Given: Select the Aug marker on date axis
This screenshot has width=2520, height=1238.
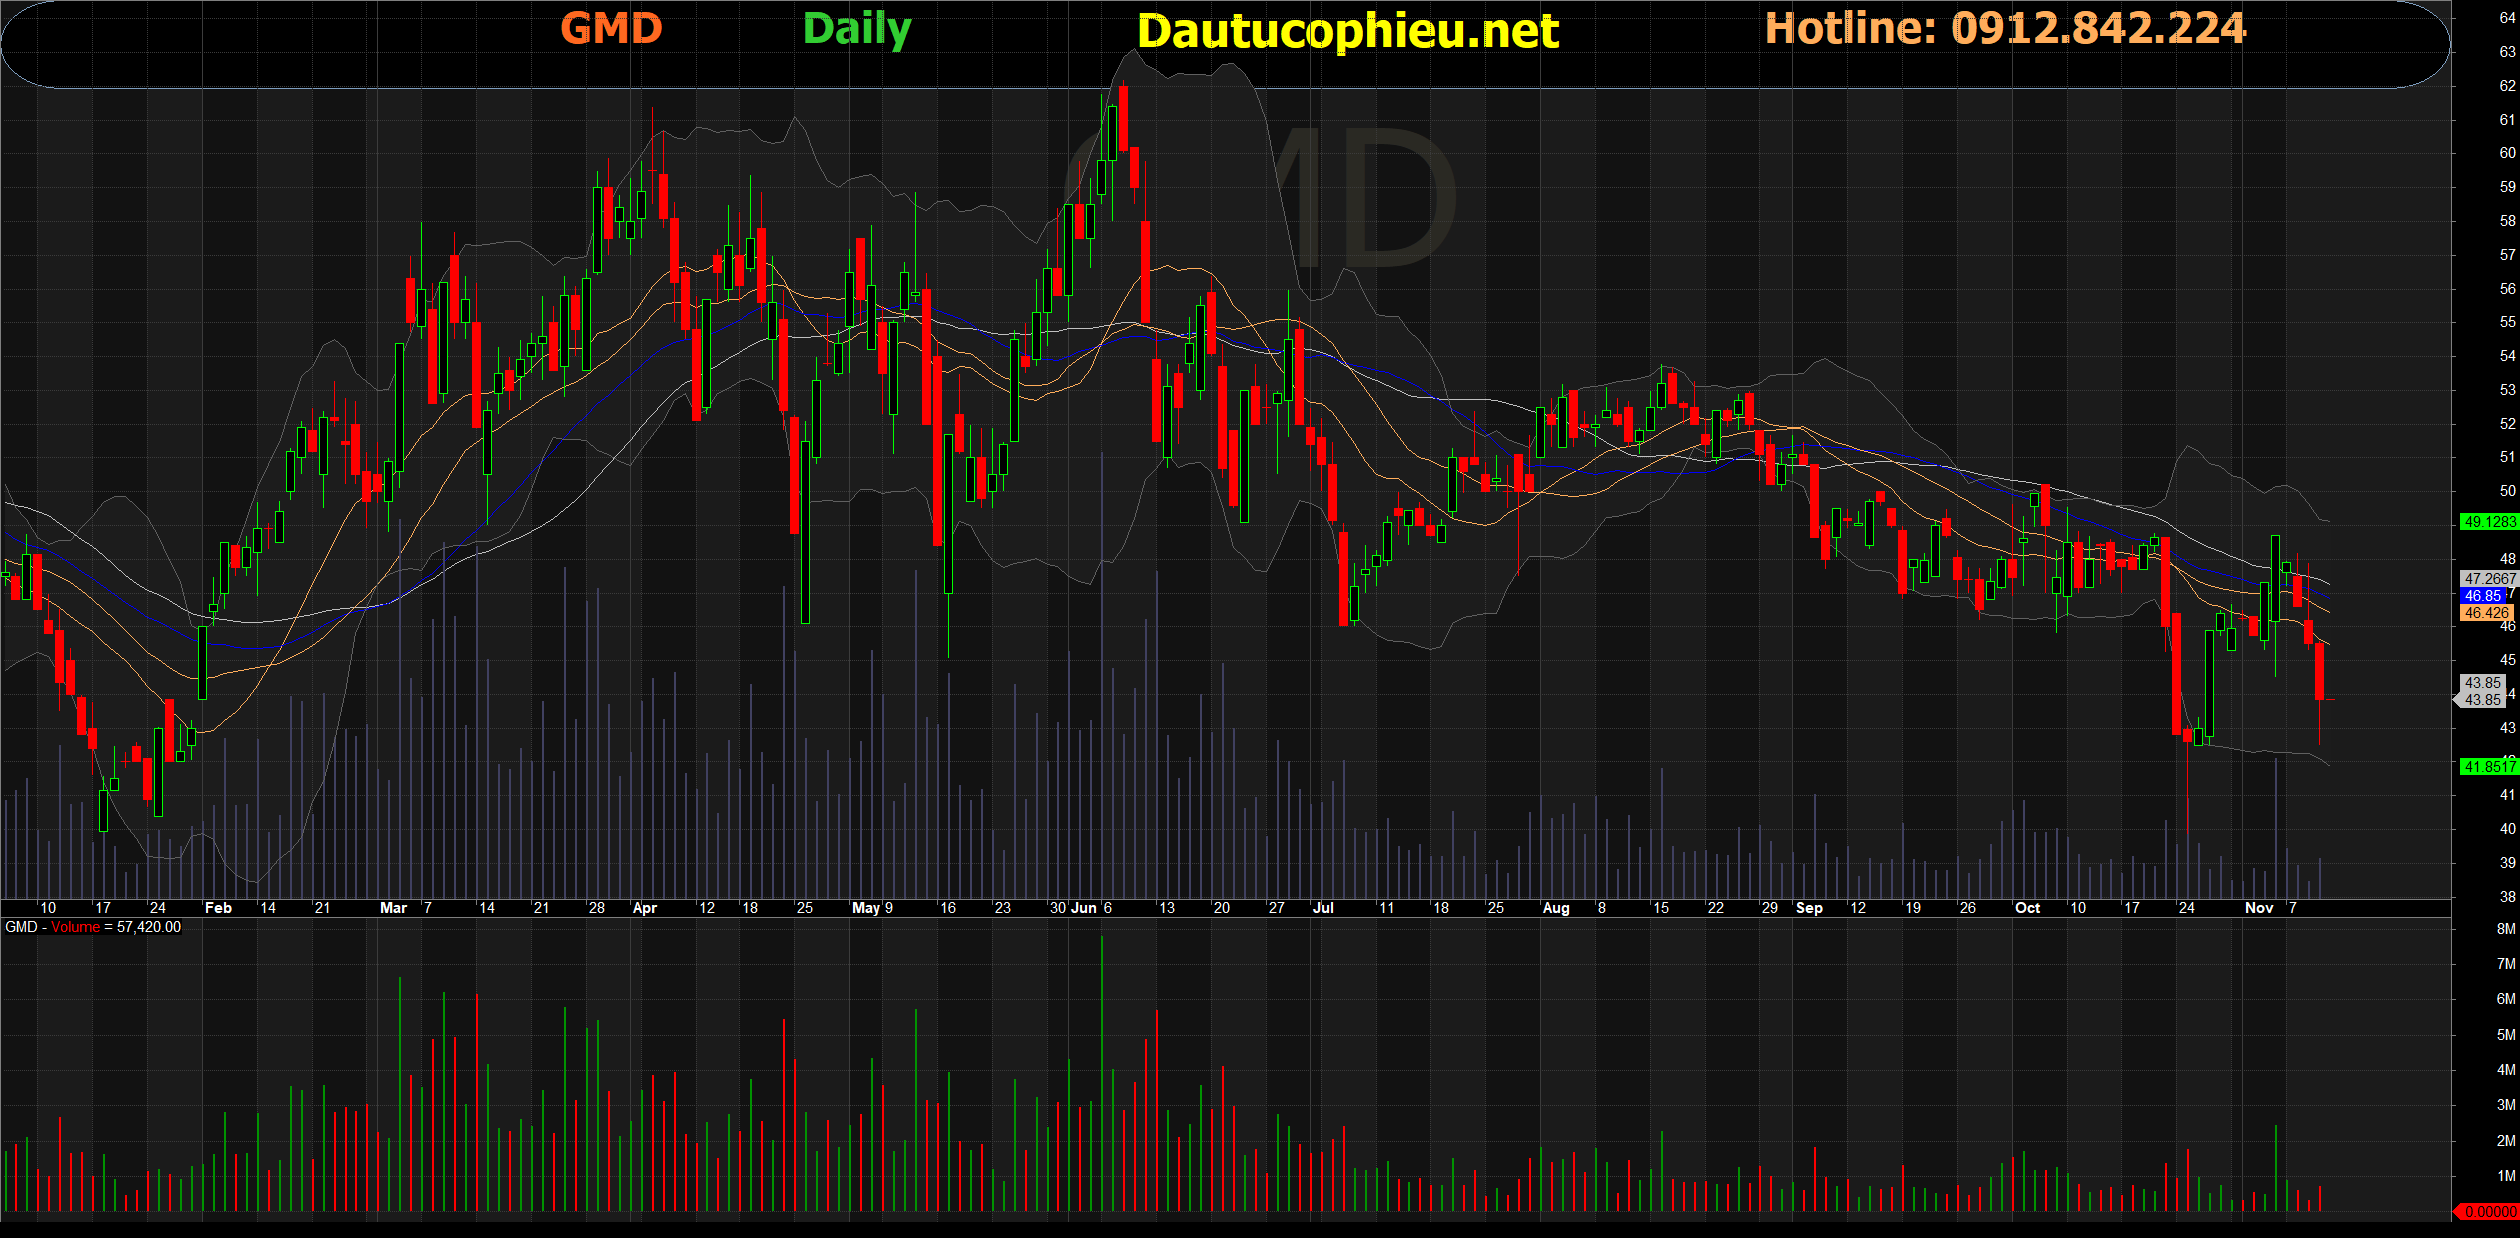Looking at the screenshot, I should tap(1556, 908).
